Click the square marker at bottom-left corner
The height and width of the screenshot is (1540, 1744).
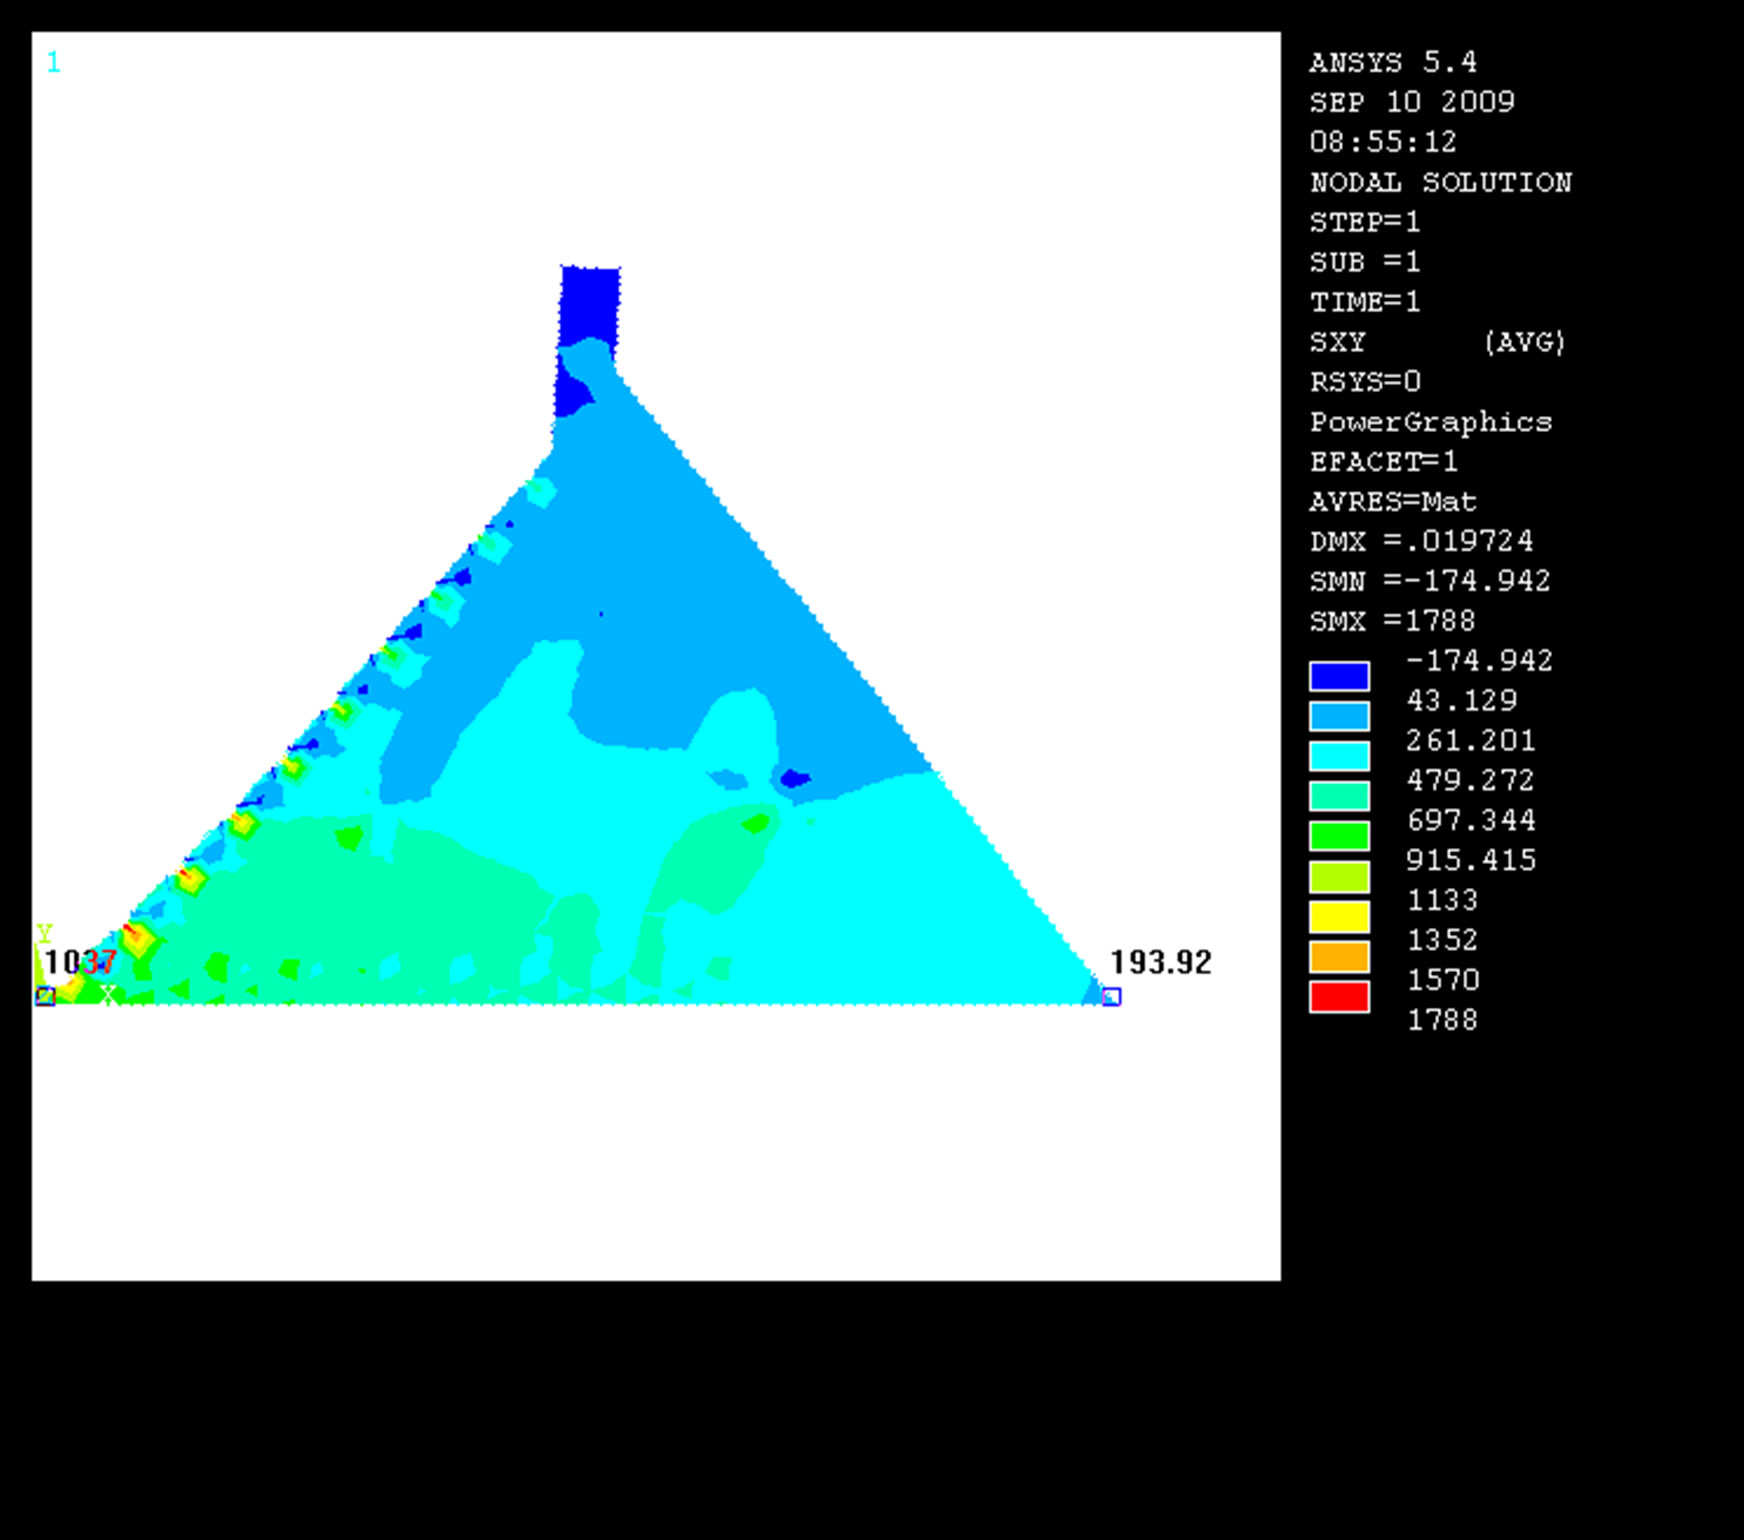pyautogui.click(x=45, y=996)
